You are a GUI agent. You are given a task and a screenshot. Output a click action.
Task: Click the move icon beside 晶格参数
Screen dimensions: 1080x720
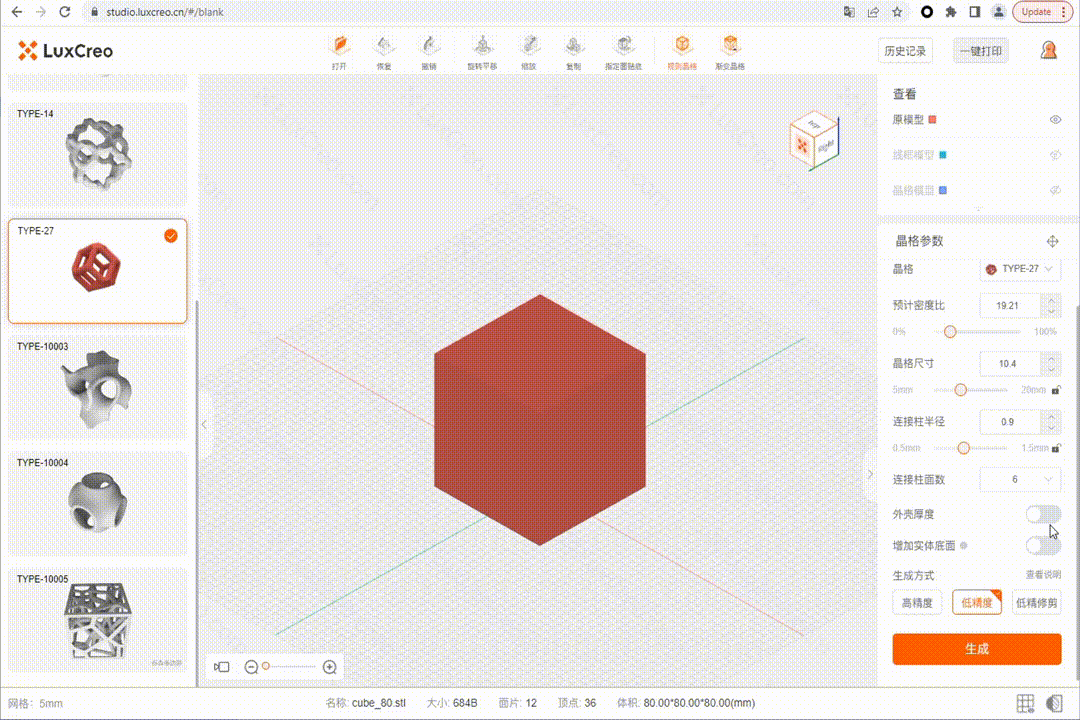(1052, 241)
